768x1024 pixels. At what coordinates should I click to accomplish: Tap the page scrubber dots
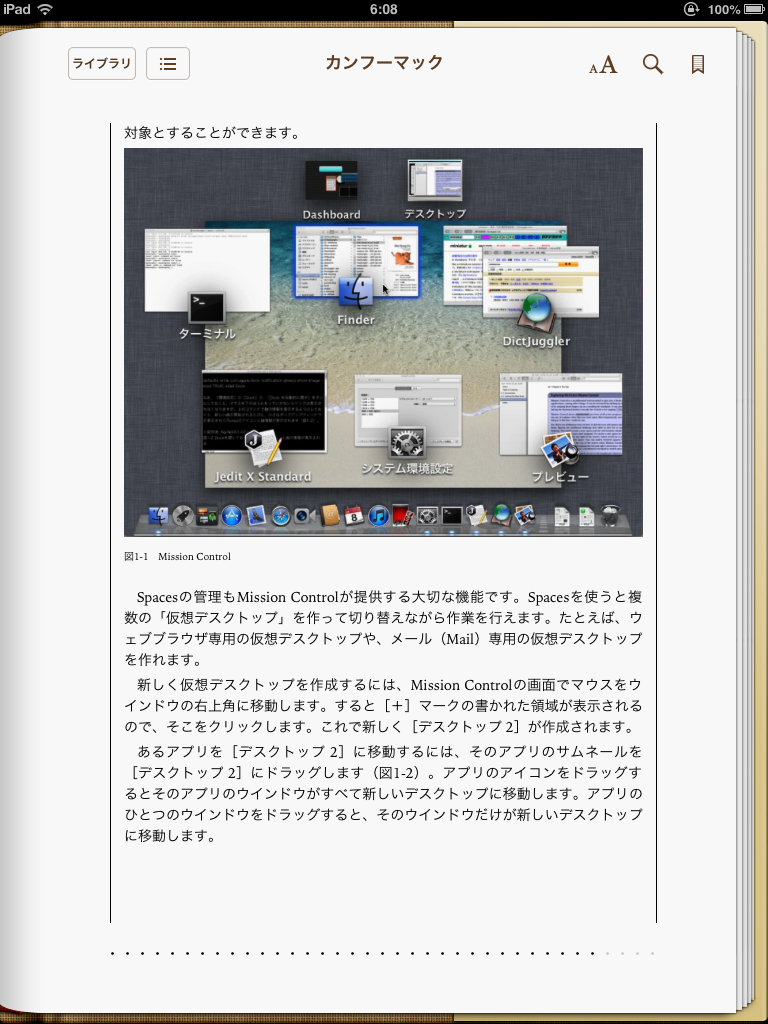pos(383,953)
